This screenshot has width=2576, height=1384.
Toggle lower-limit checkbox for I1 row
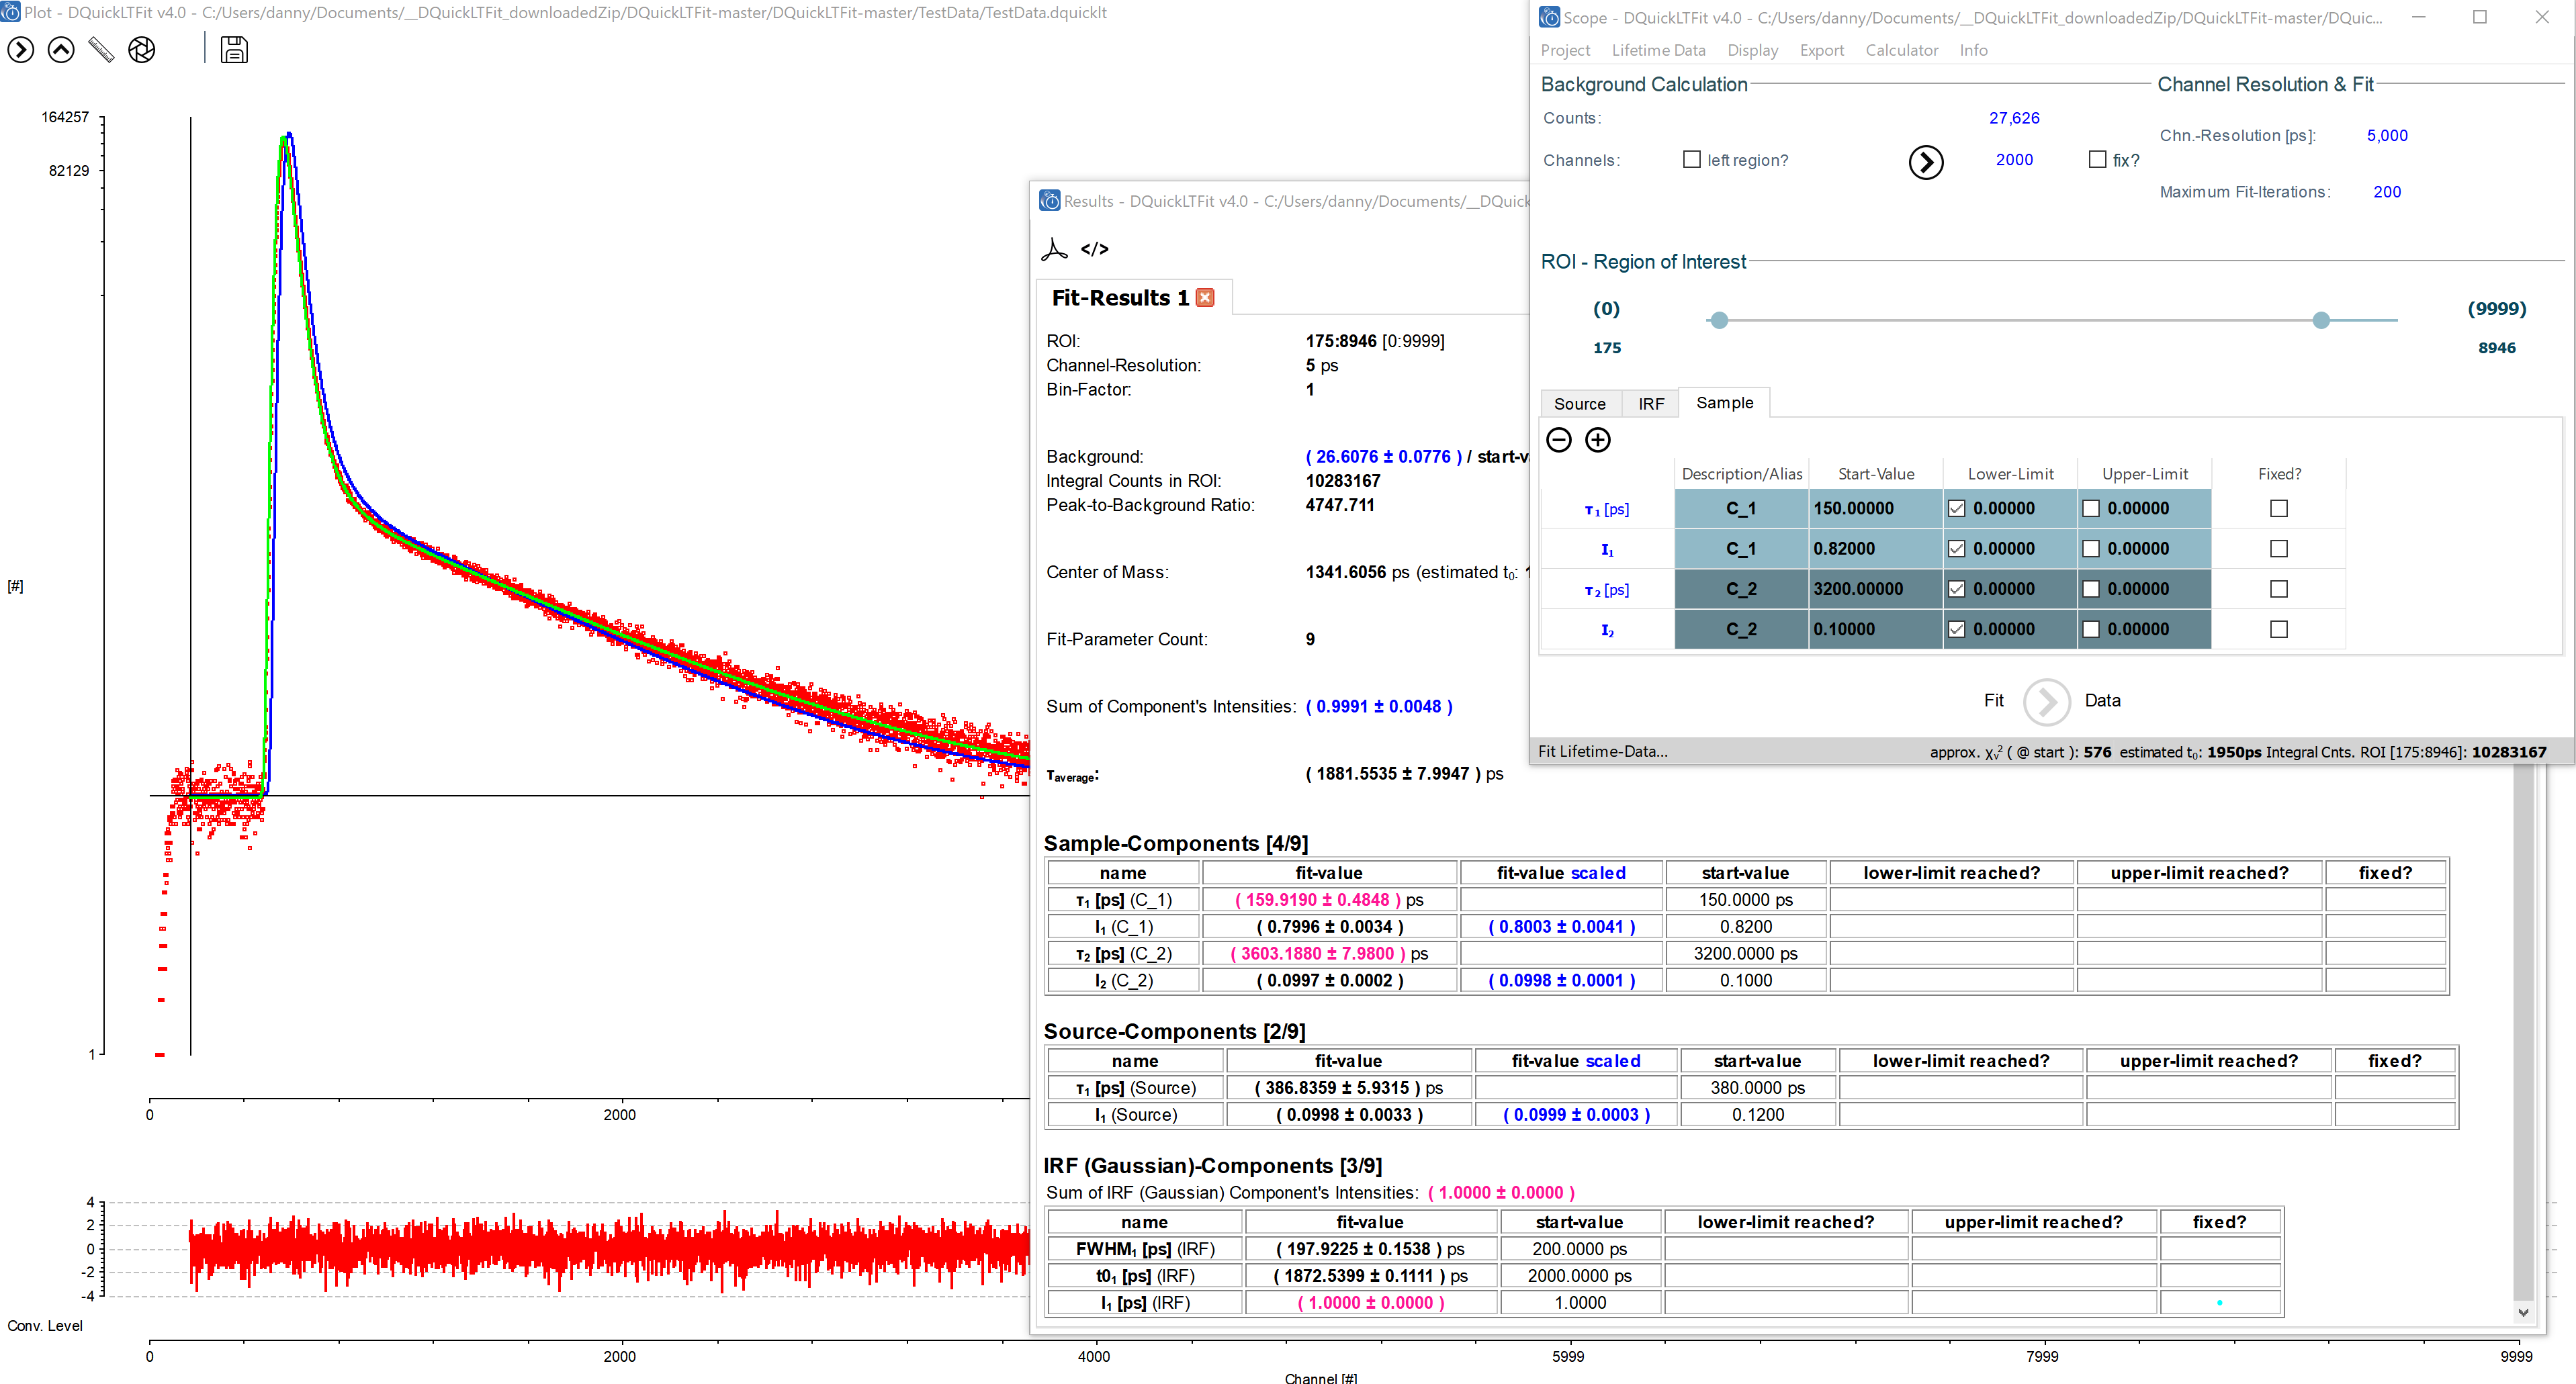tap(1957, 549)
